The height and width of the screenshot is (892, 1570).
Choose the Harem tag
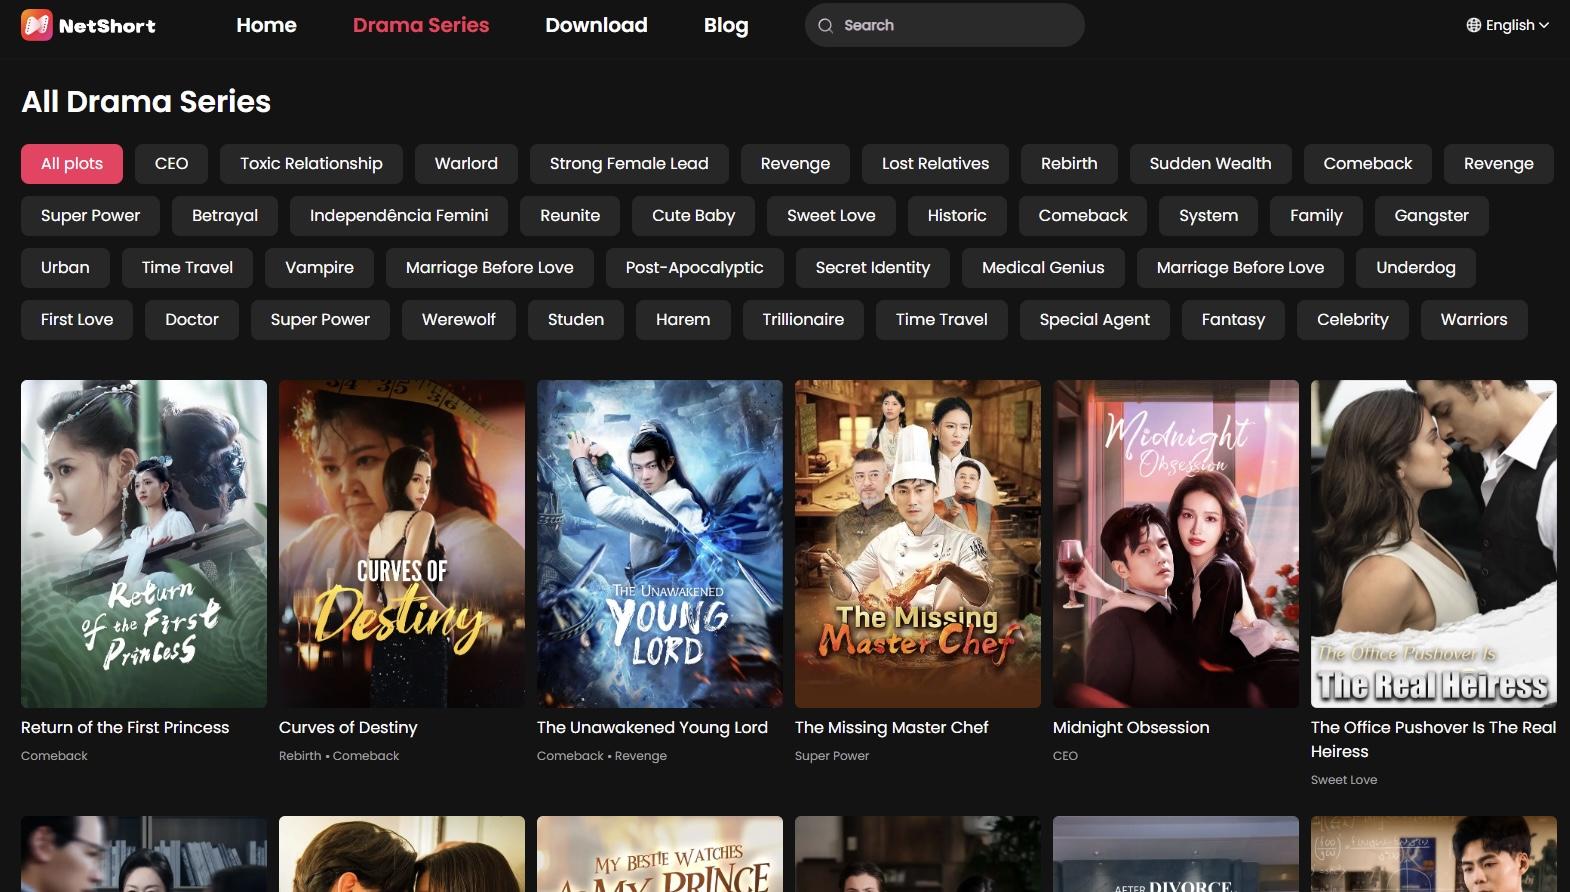click(683, 320)
